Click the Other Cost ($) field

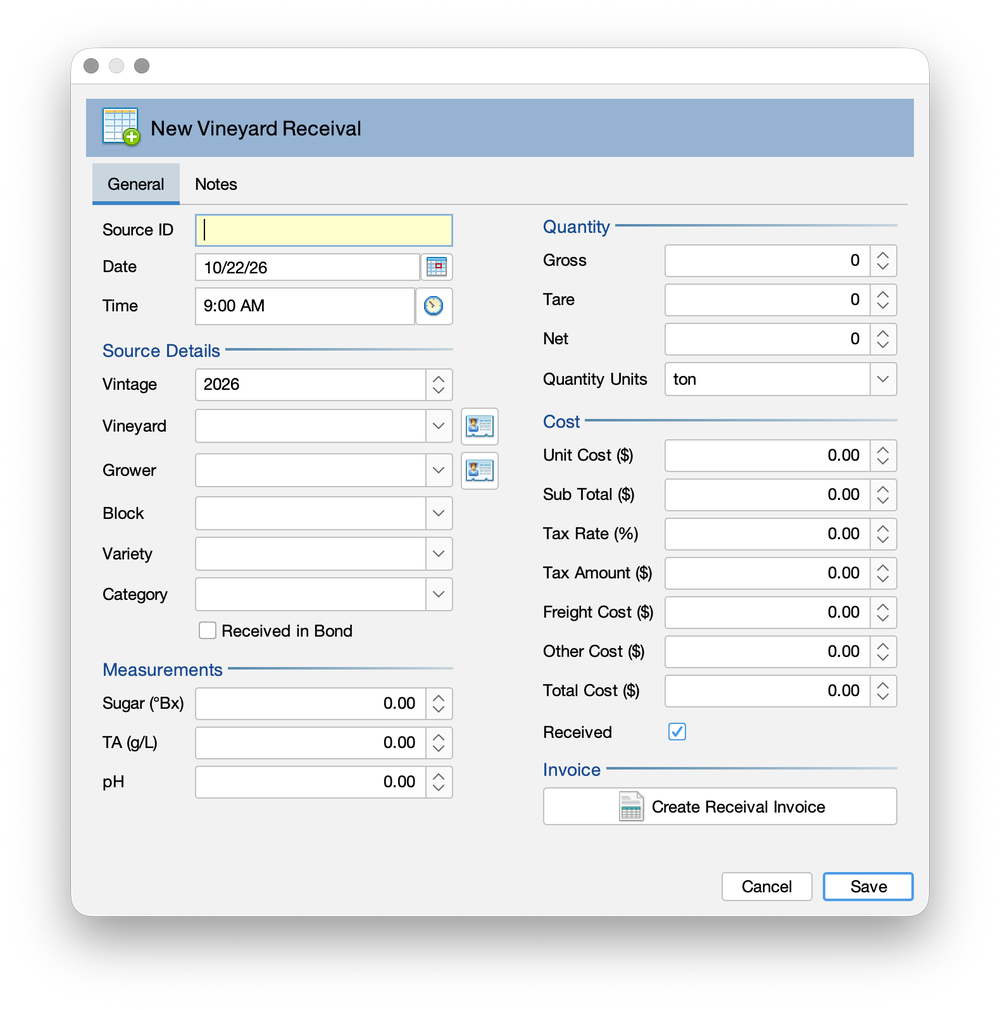pyautogui.click(x=767, y=653)
